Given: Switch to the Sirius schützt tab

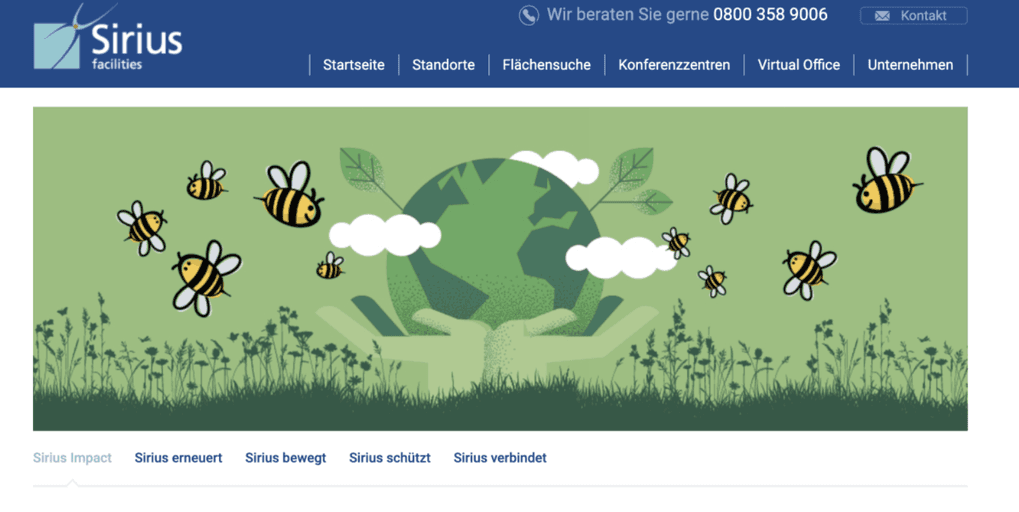Looking at the screenshot, I should [390, 457].
